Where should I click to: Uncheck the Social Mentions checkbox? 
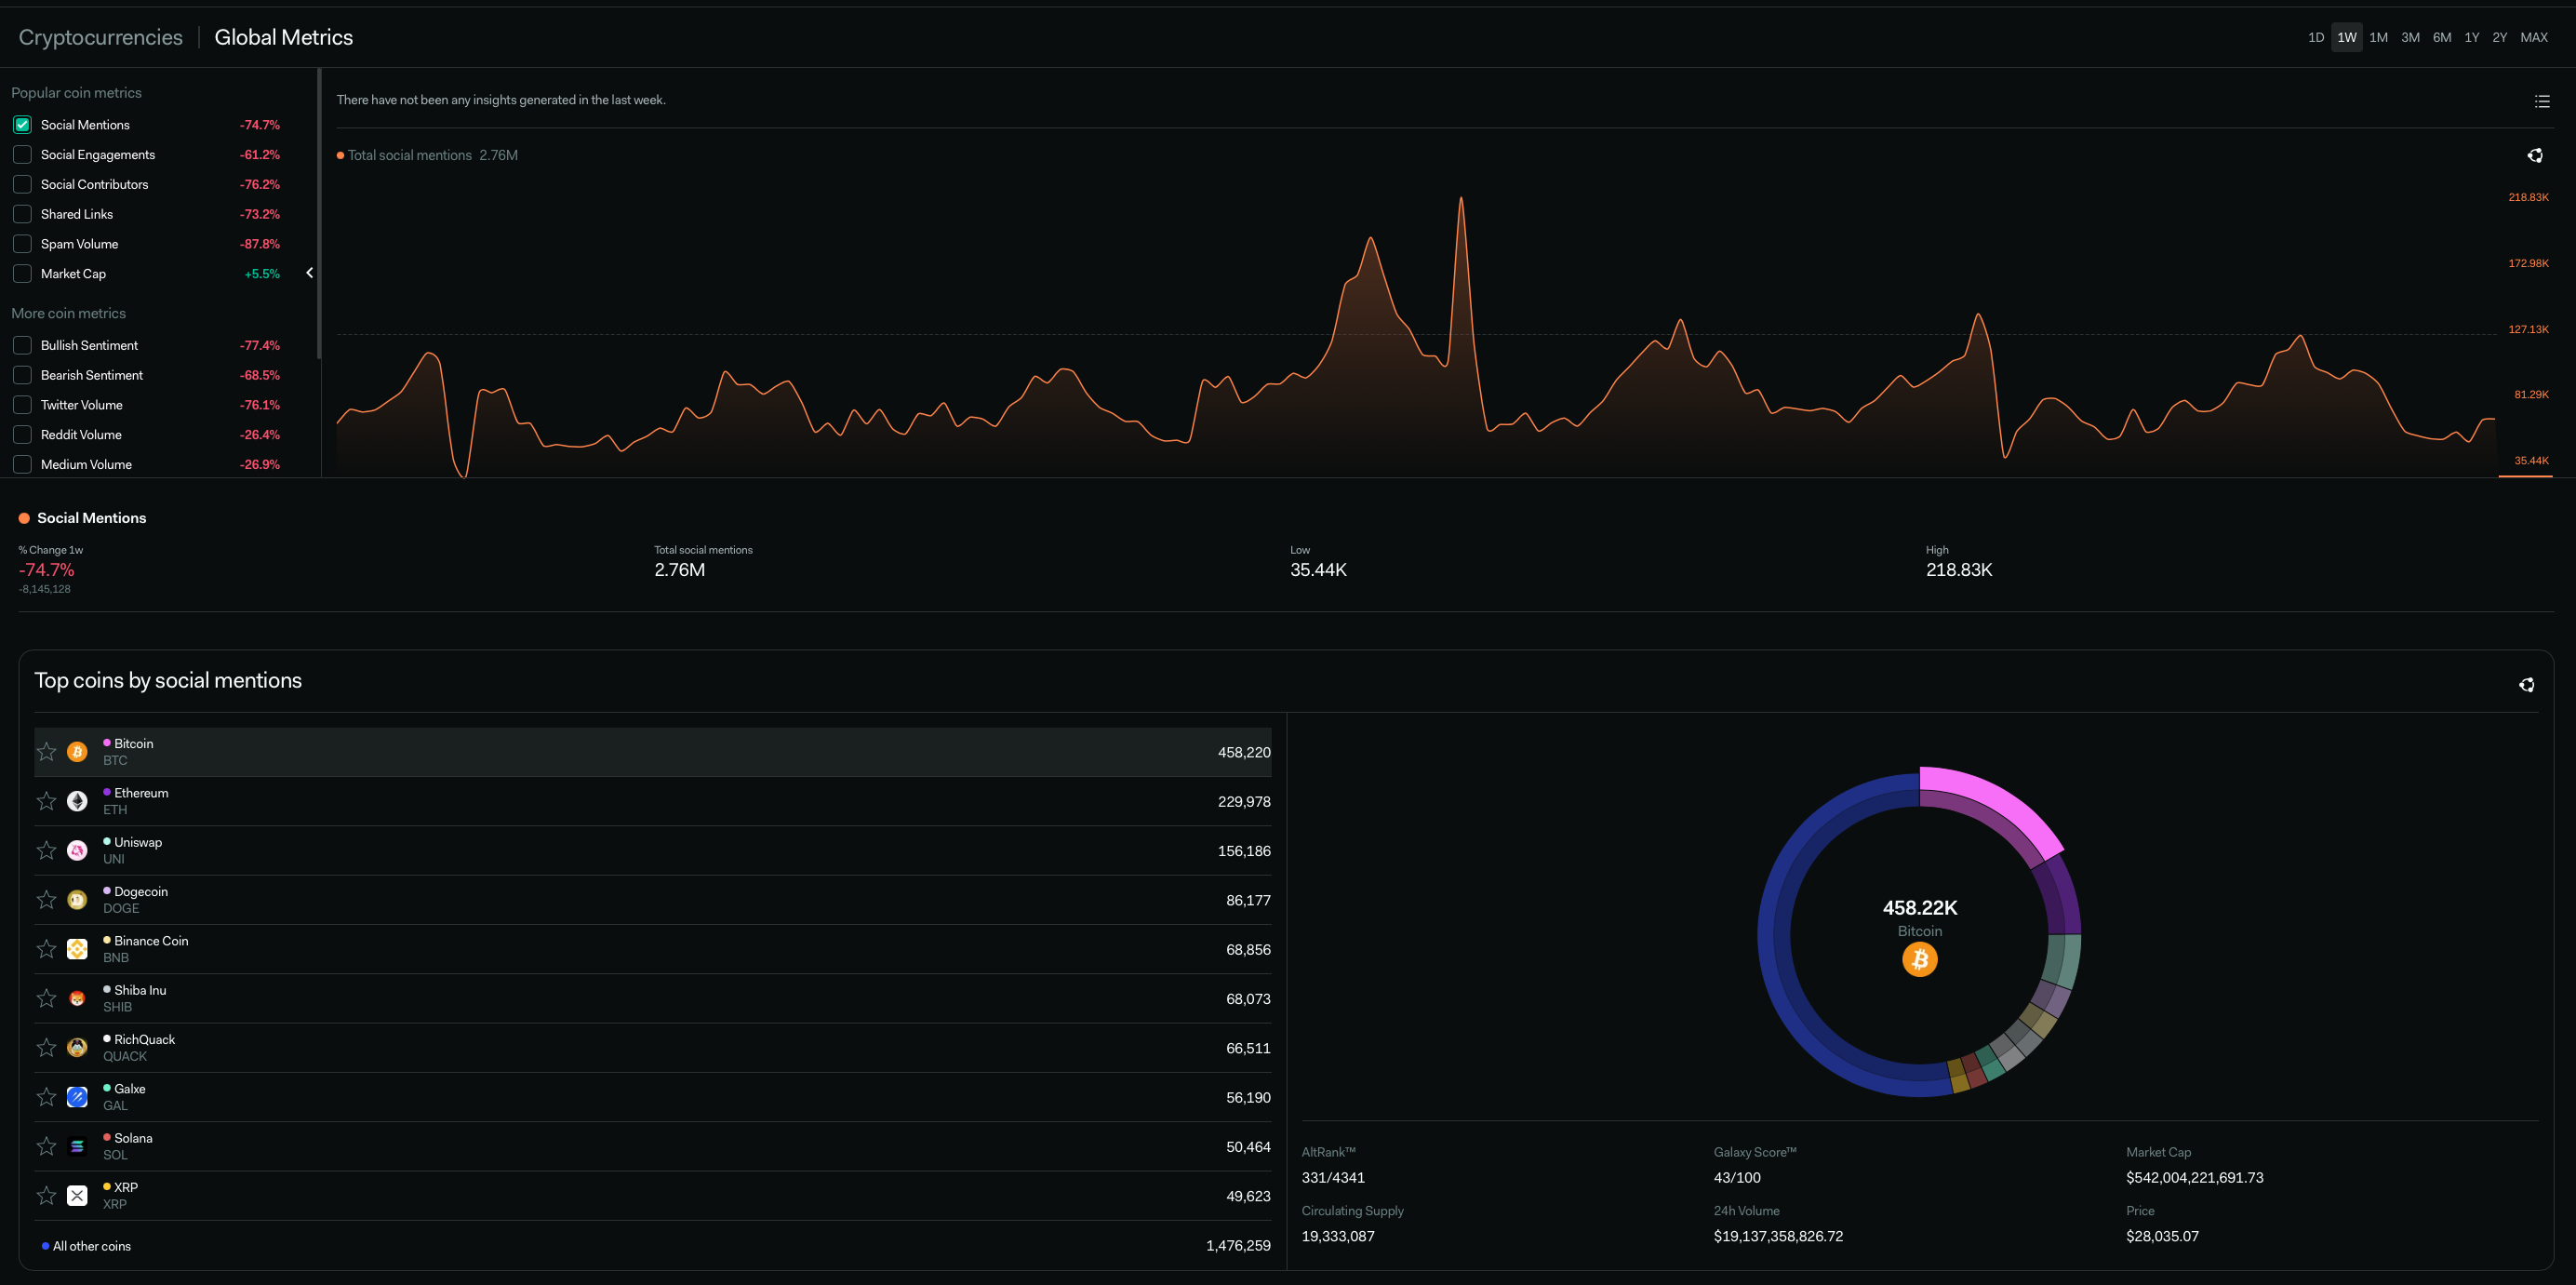[22, 125]
